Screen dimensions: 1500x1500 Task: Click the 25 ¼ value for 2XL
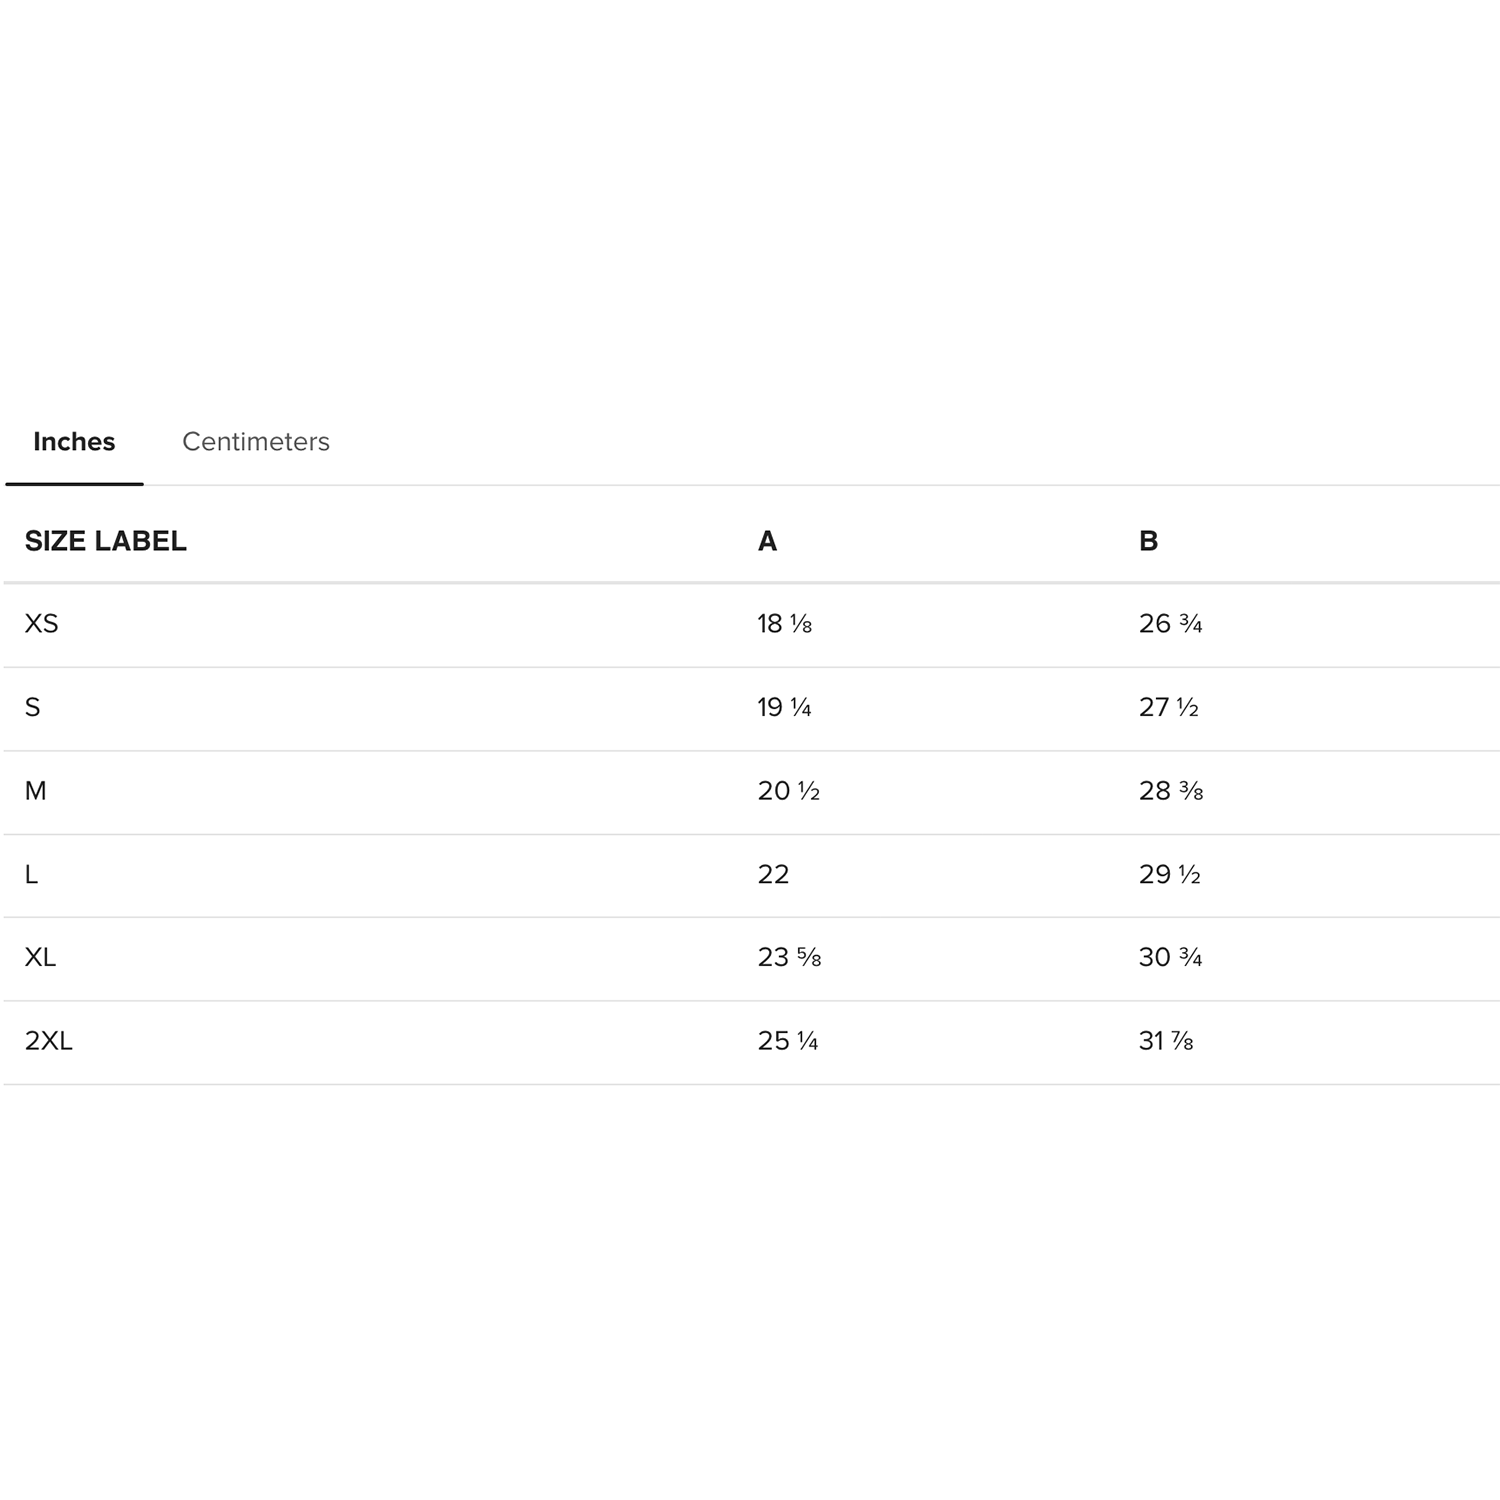[788, 1041]
